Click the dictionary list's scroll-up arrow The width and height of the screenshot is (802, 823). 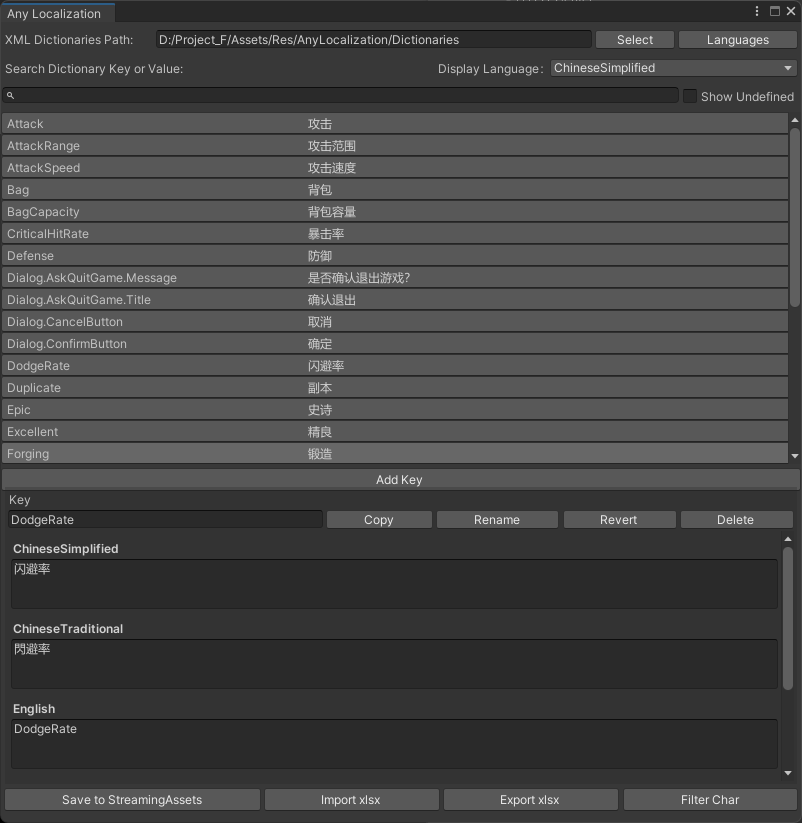point(795,120)
